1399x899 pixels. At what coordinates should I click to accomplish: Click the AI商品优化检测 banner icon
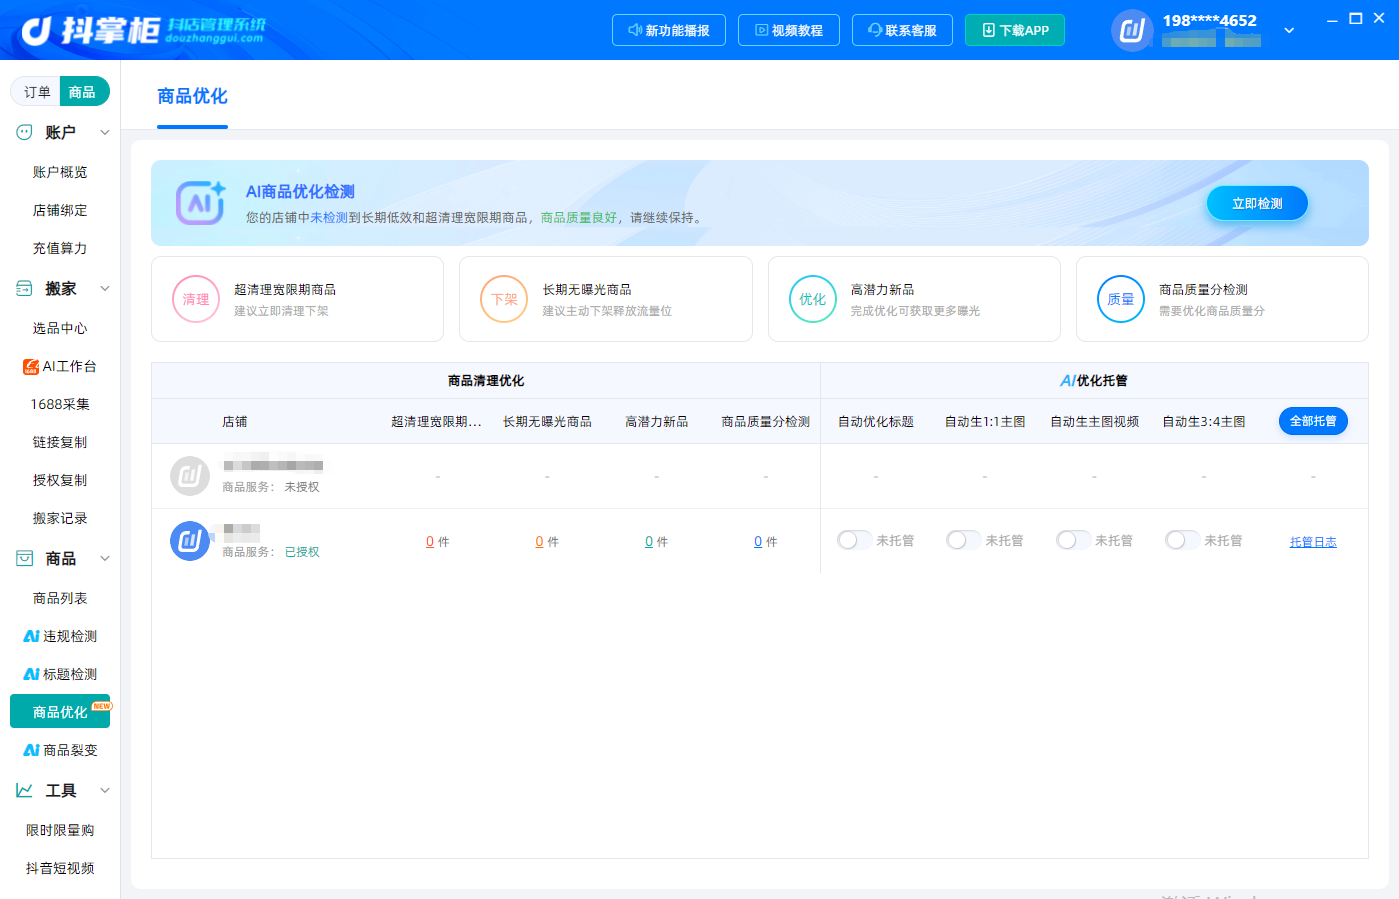(200, 203)
